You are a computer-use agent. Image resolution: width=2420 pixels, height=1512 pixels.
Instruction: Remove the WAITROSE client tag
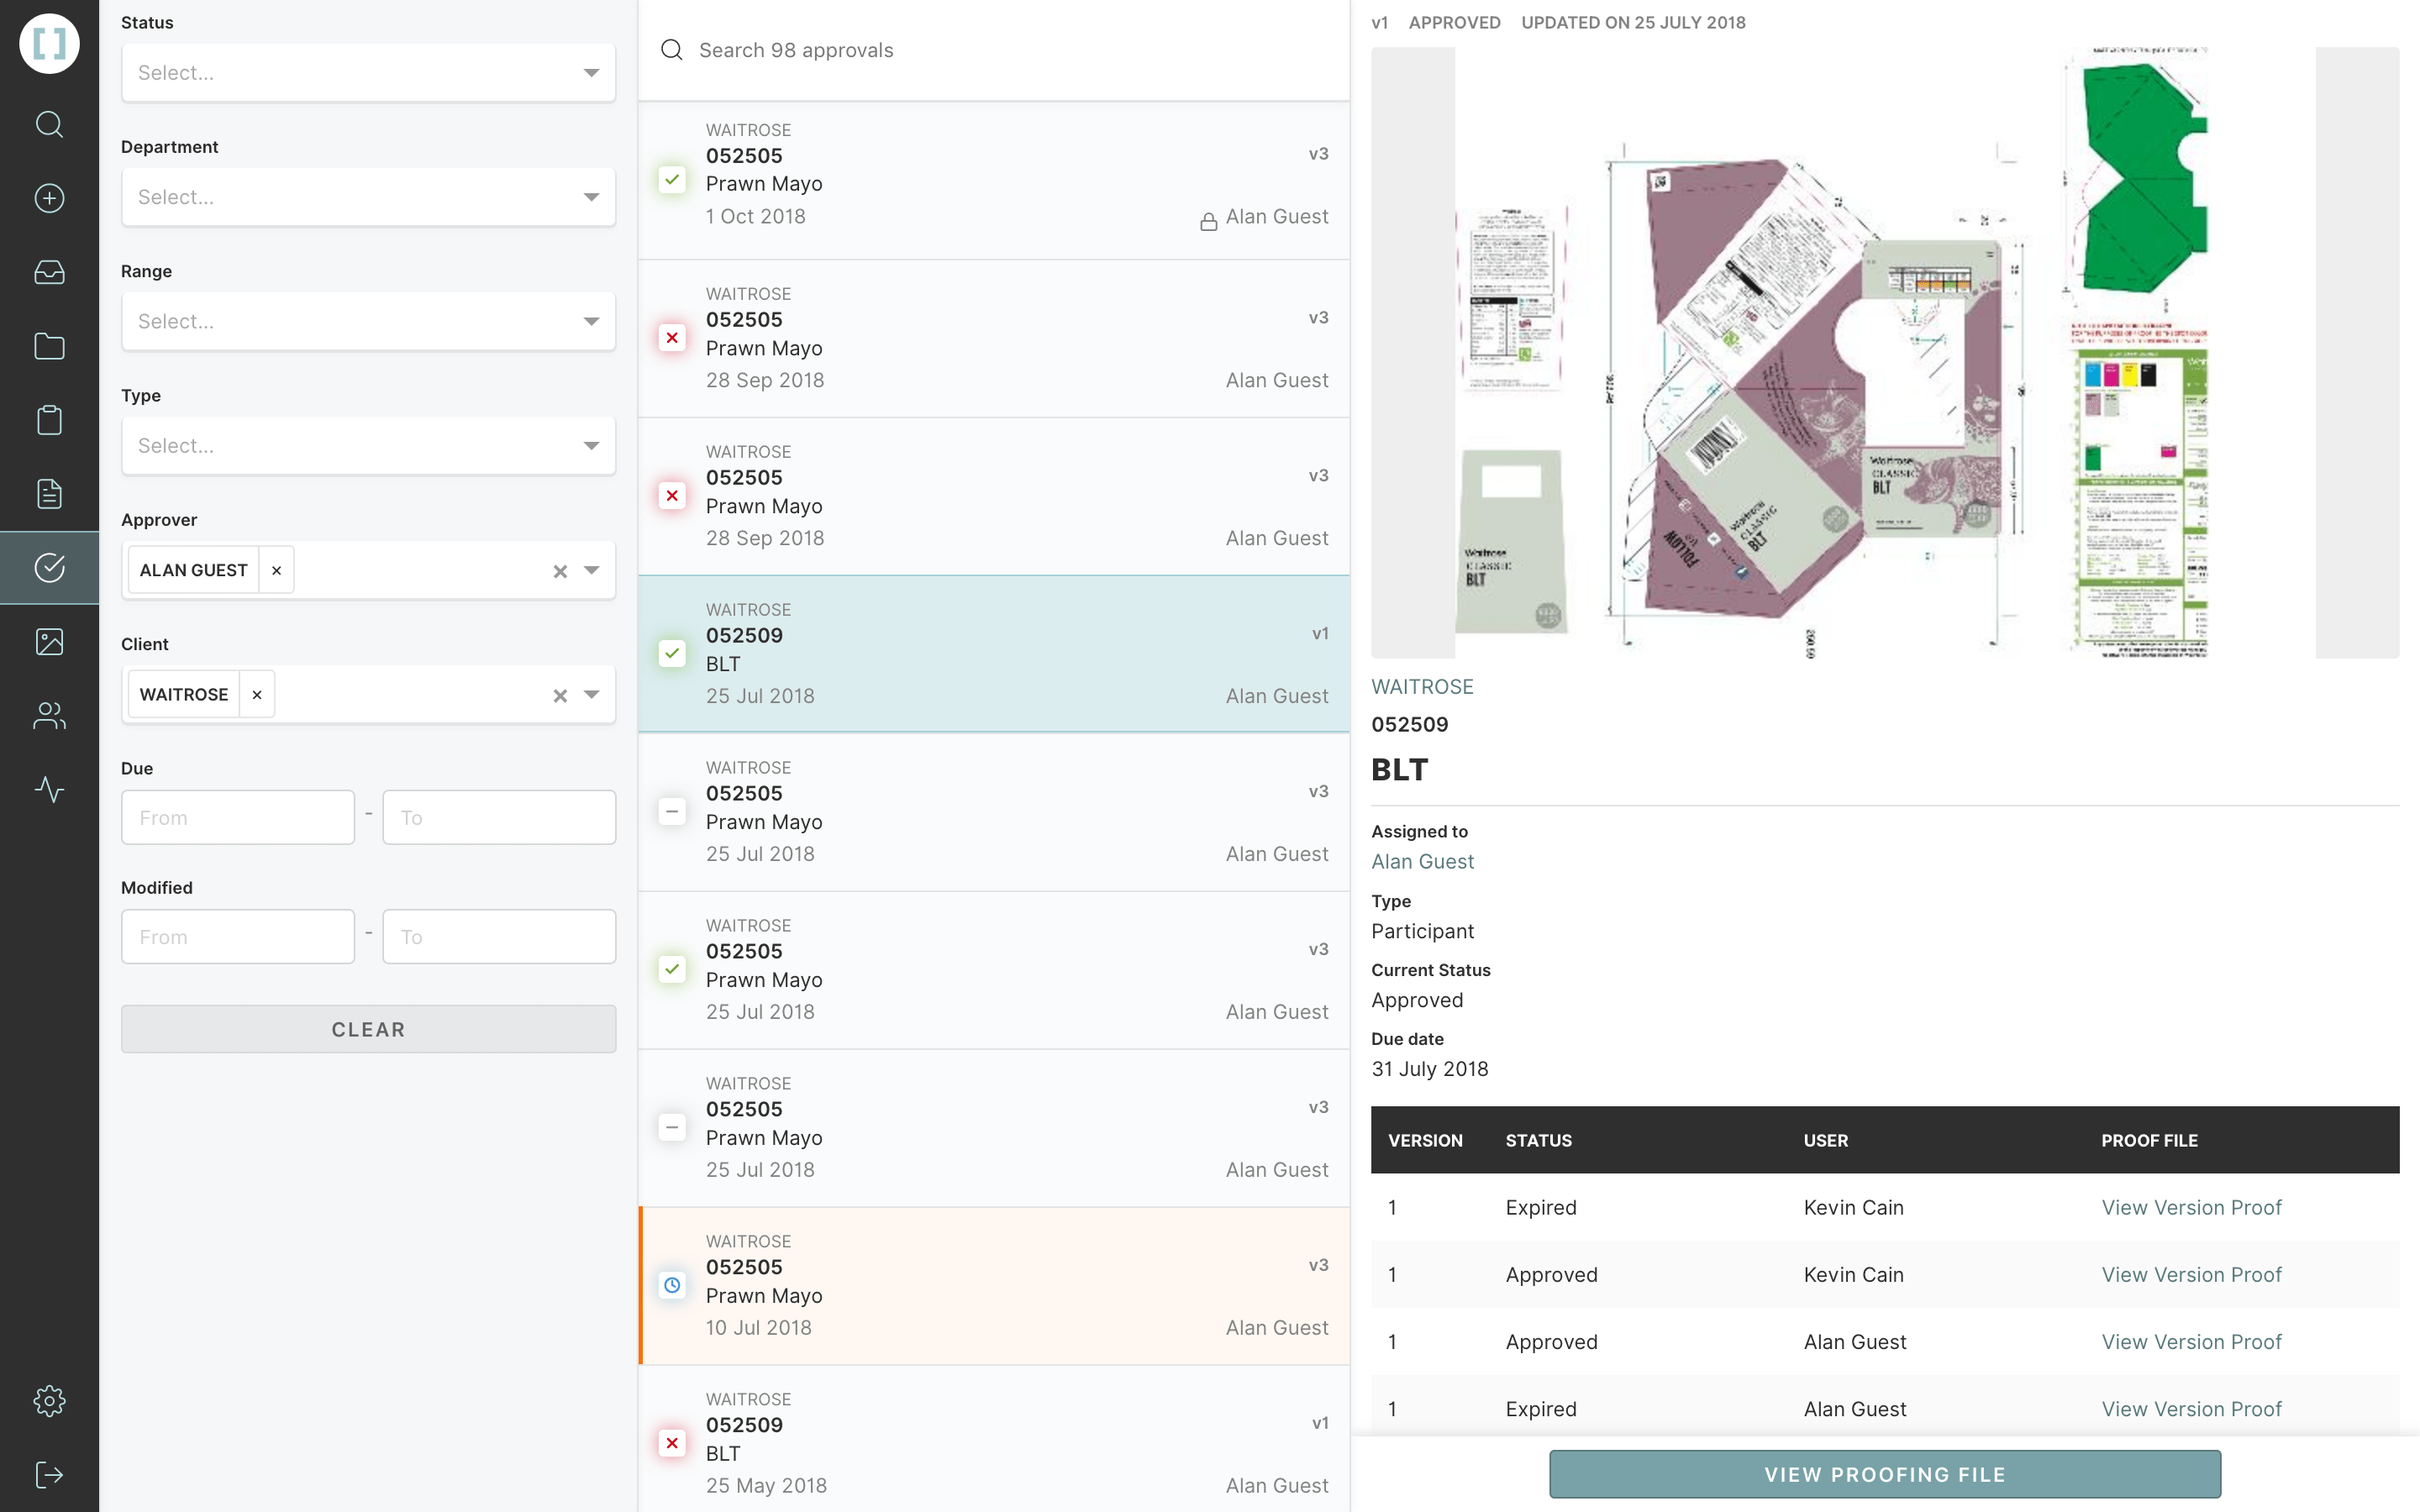pos(257,694)
